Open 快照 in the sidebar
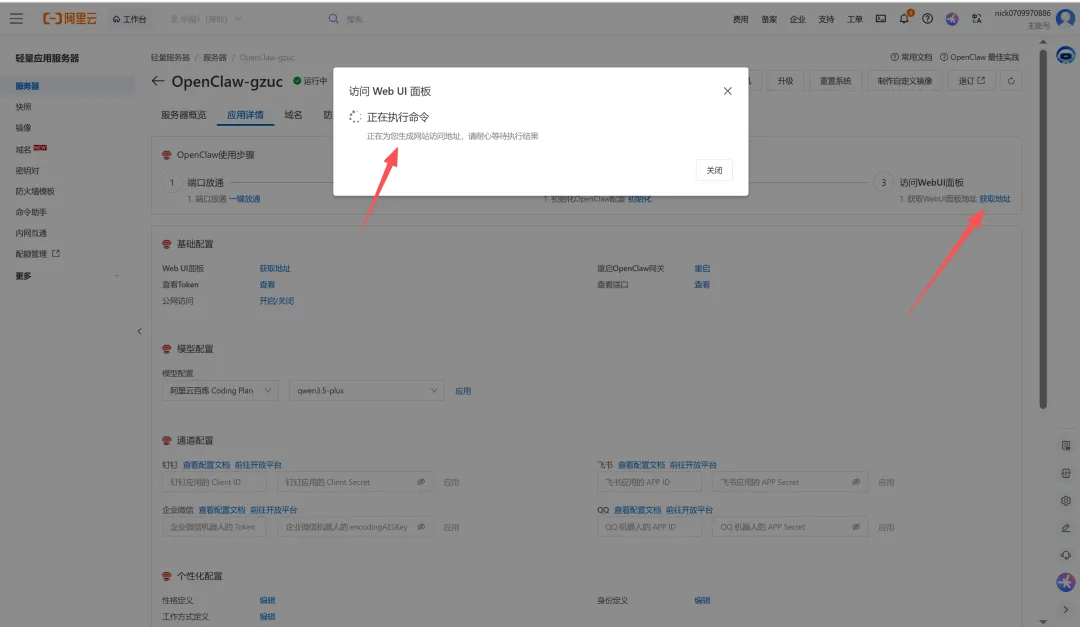1080x627 pixels. (x=23, y=107)
